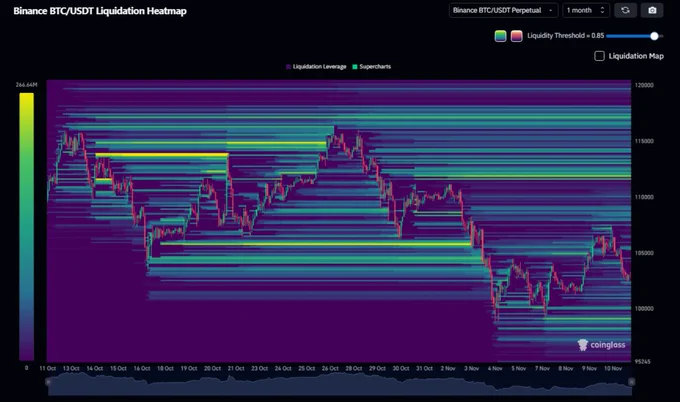Click the Liquidity Threshold slider handle
This screenshot has height=402, width=680.
[654, 36]
